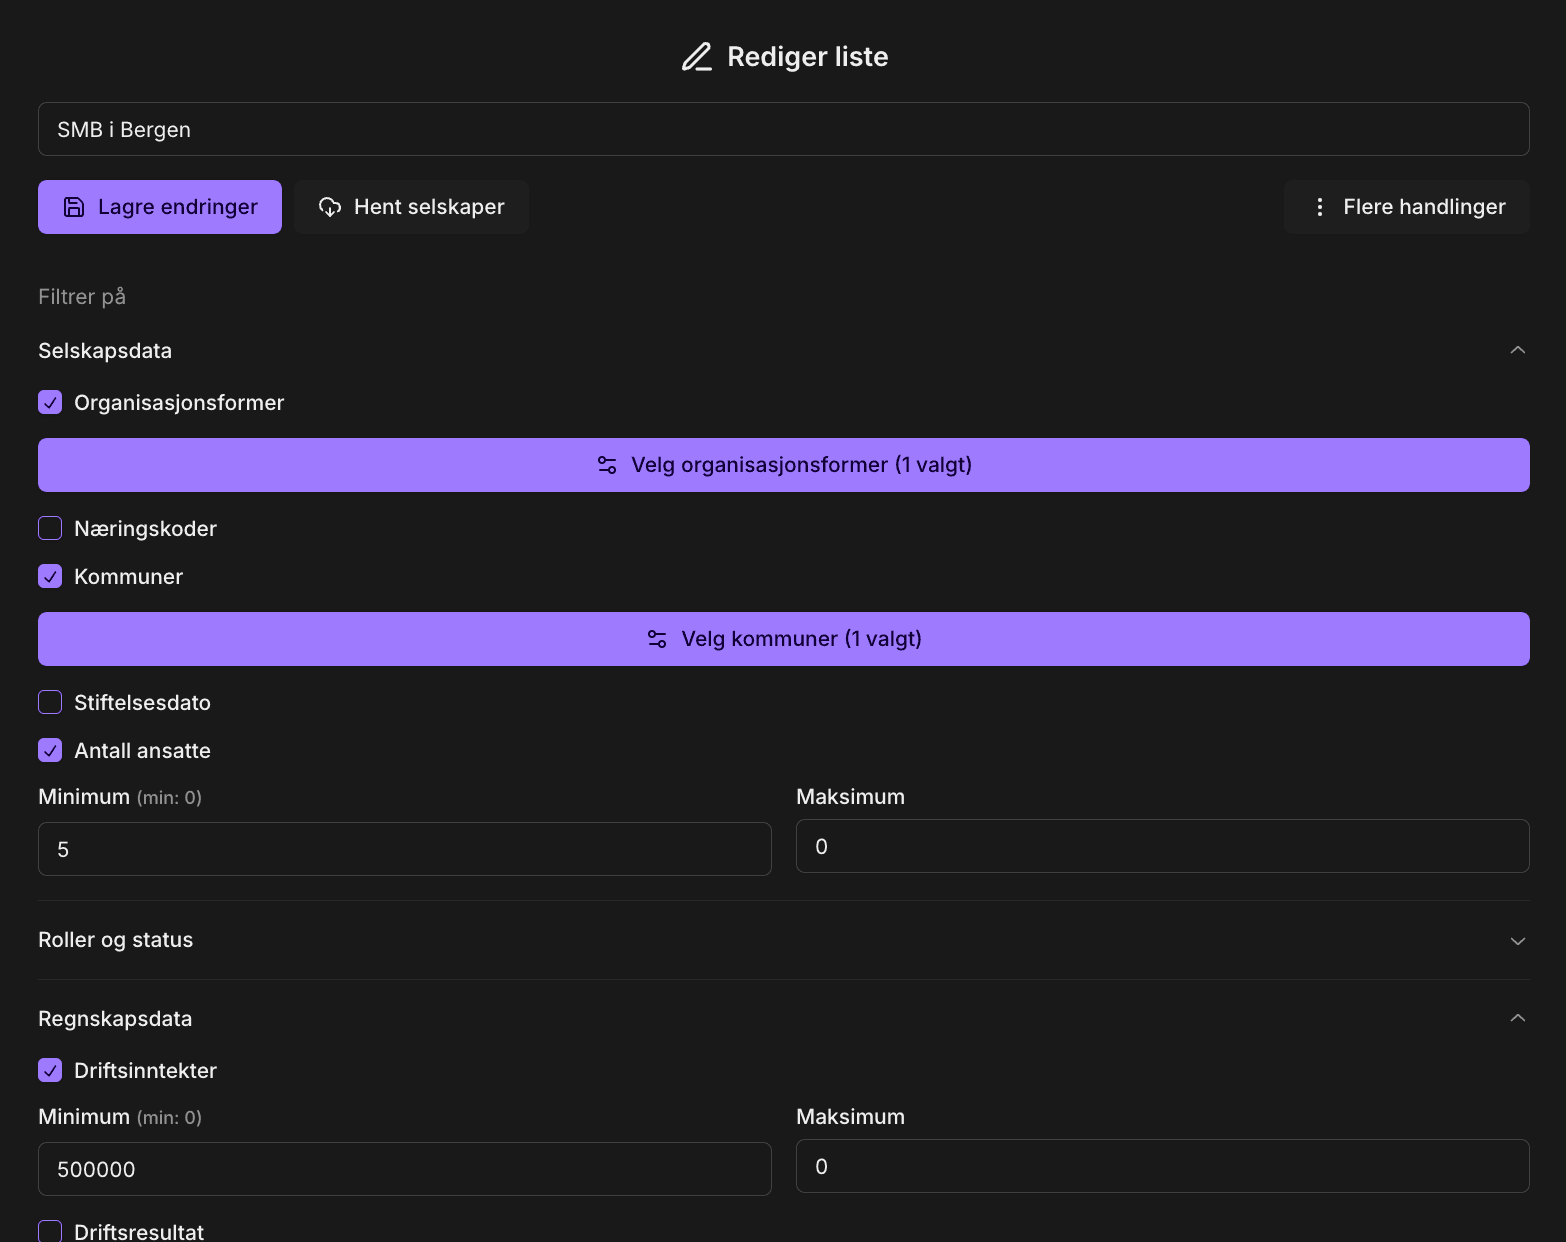Focus the Antall ansatte Minimum field
The height and width of the screenshot is (1242, 1566).
tap(404, 849)
